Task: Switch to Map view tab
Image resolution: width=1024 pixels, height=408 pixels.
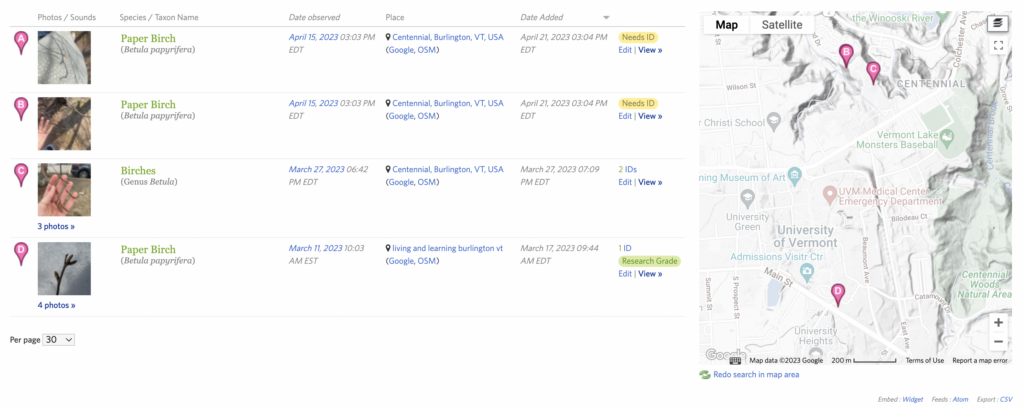Action: (727, 25)
